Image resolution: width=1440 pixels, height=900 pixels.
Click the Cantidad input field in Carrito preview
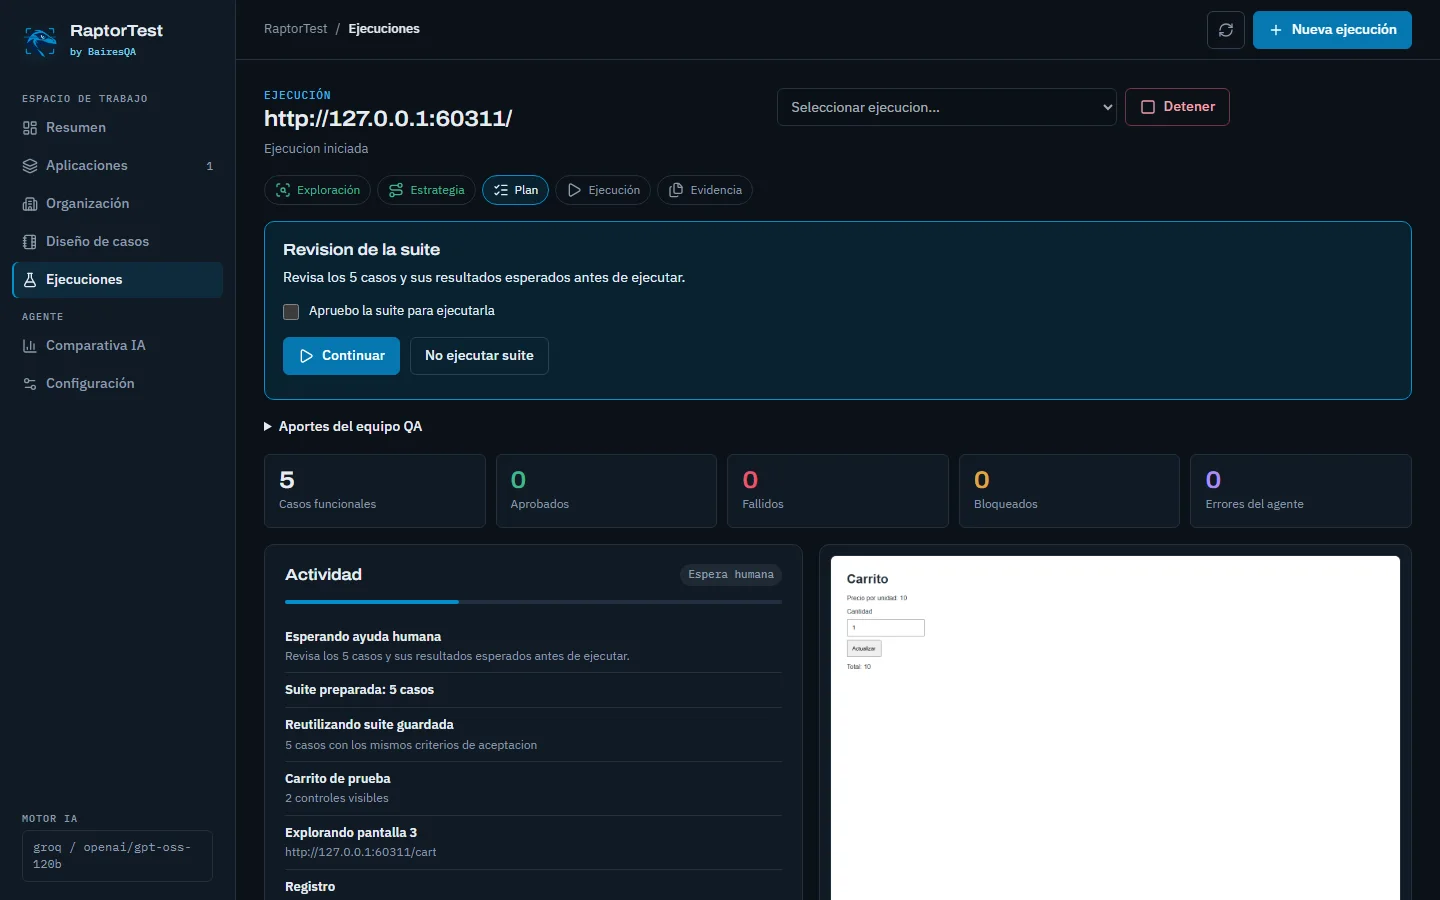point(886,628)
